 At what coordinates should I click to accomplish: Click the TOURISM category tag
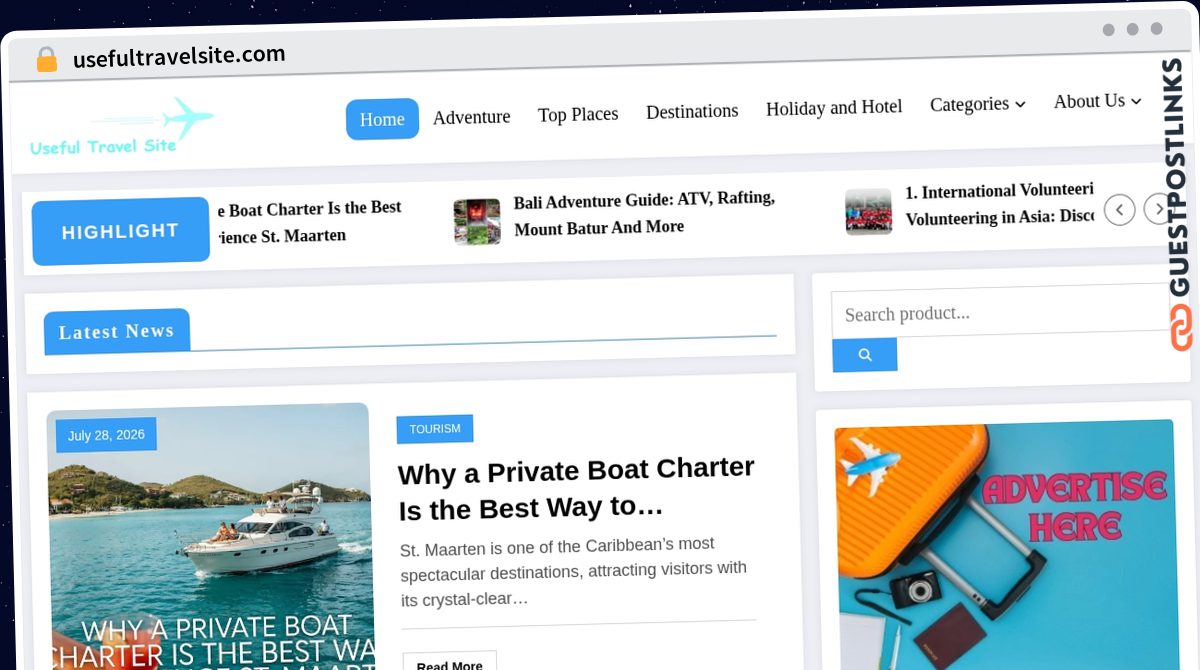pos(435,429)
